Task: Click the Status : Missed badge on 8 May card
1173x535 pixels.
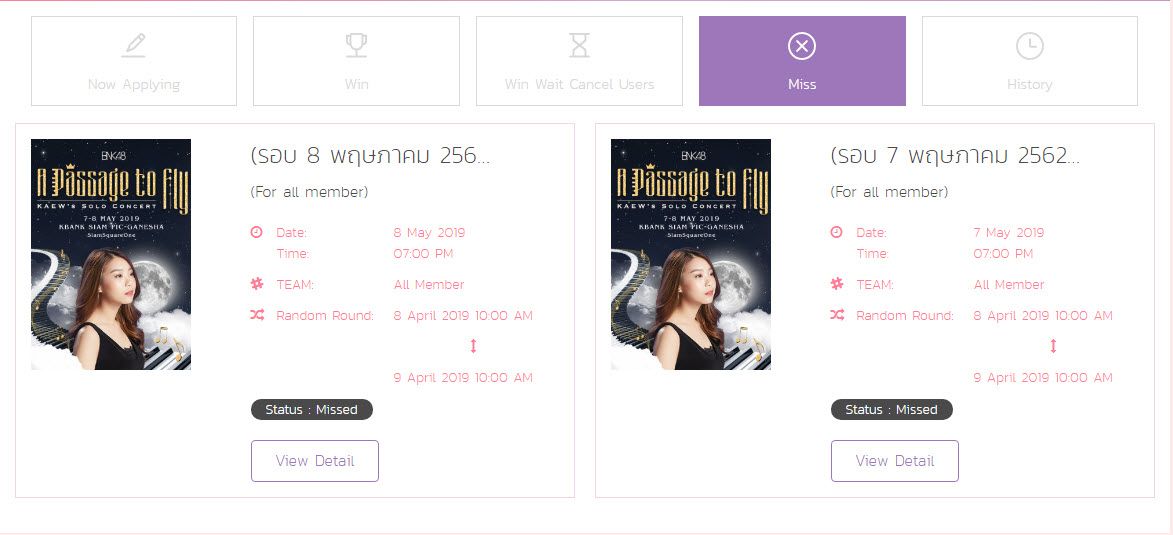Action: coord(312,409)
